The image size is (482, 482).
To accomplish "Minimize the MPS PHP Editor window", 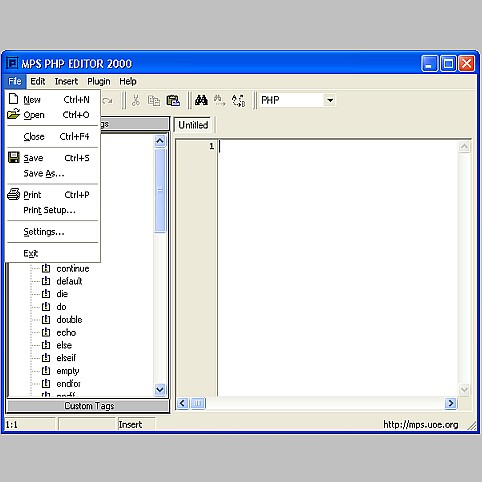I will [429, 63].
